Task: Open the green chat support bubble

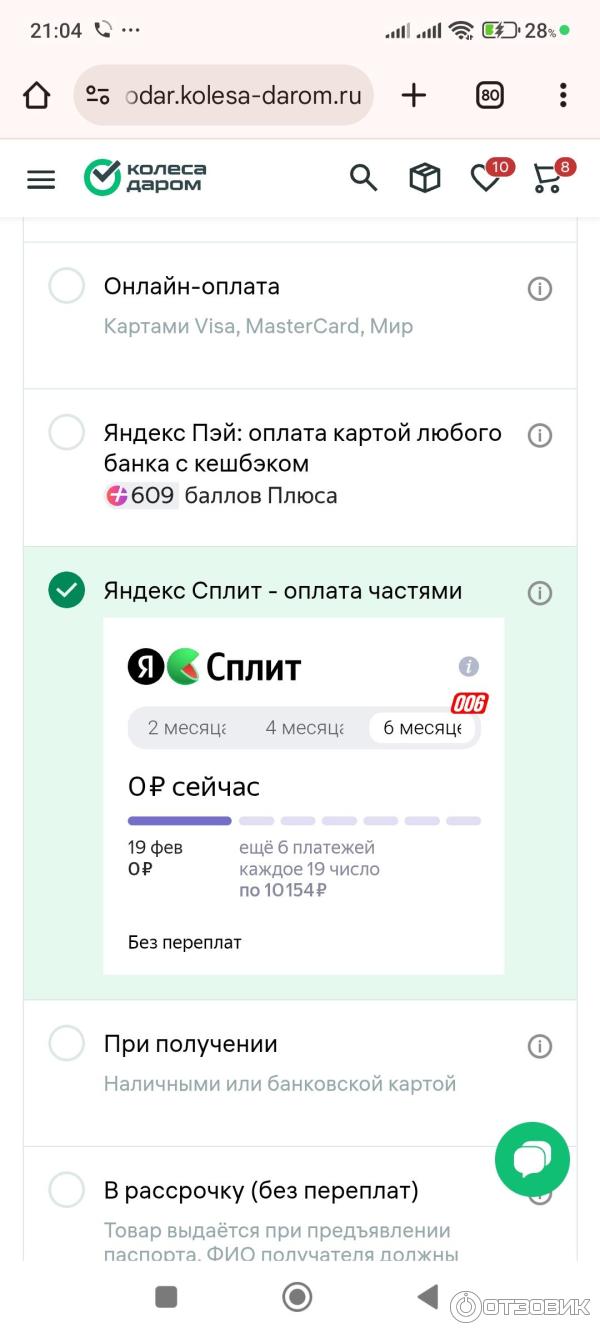Action: 532,1159
